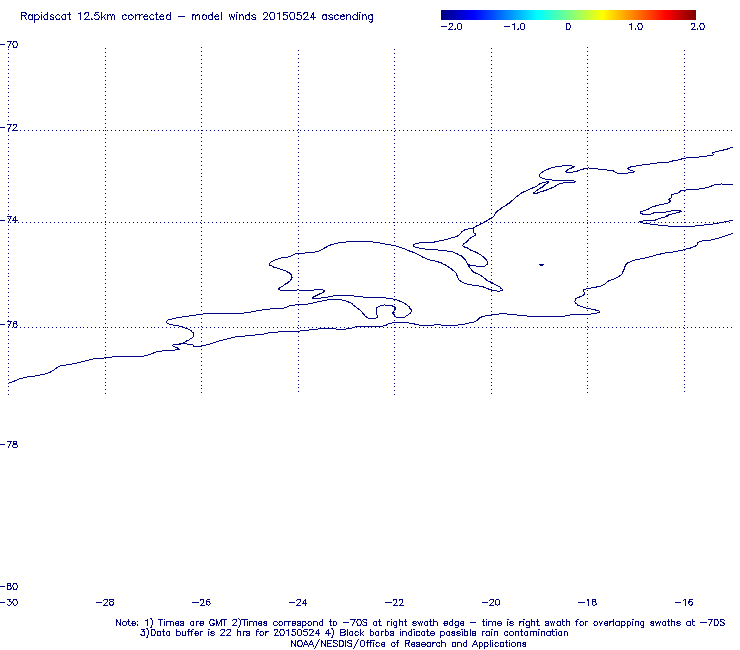Select the -16 longitude axis label

684,603
